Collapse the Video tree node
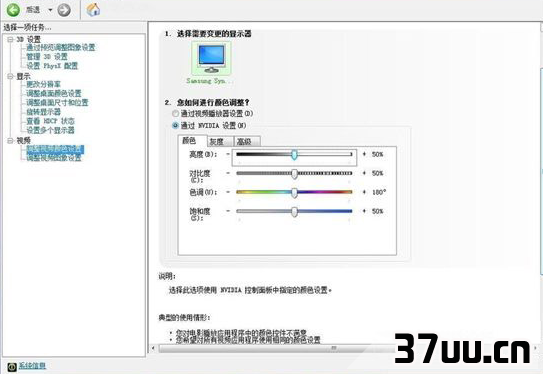Screen dimensions: 543x374 tap(11, 140)
